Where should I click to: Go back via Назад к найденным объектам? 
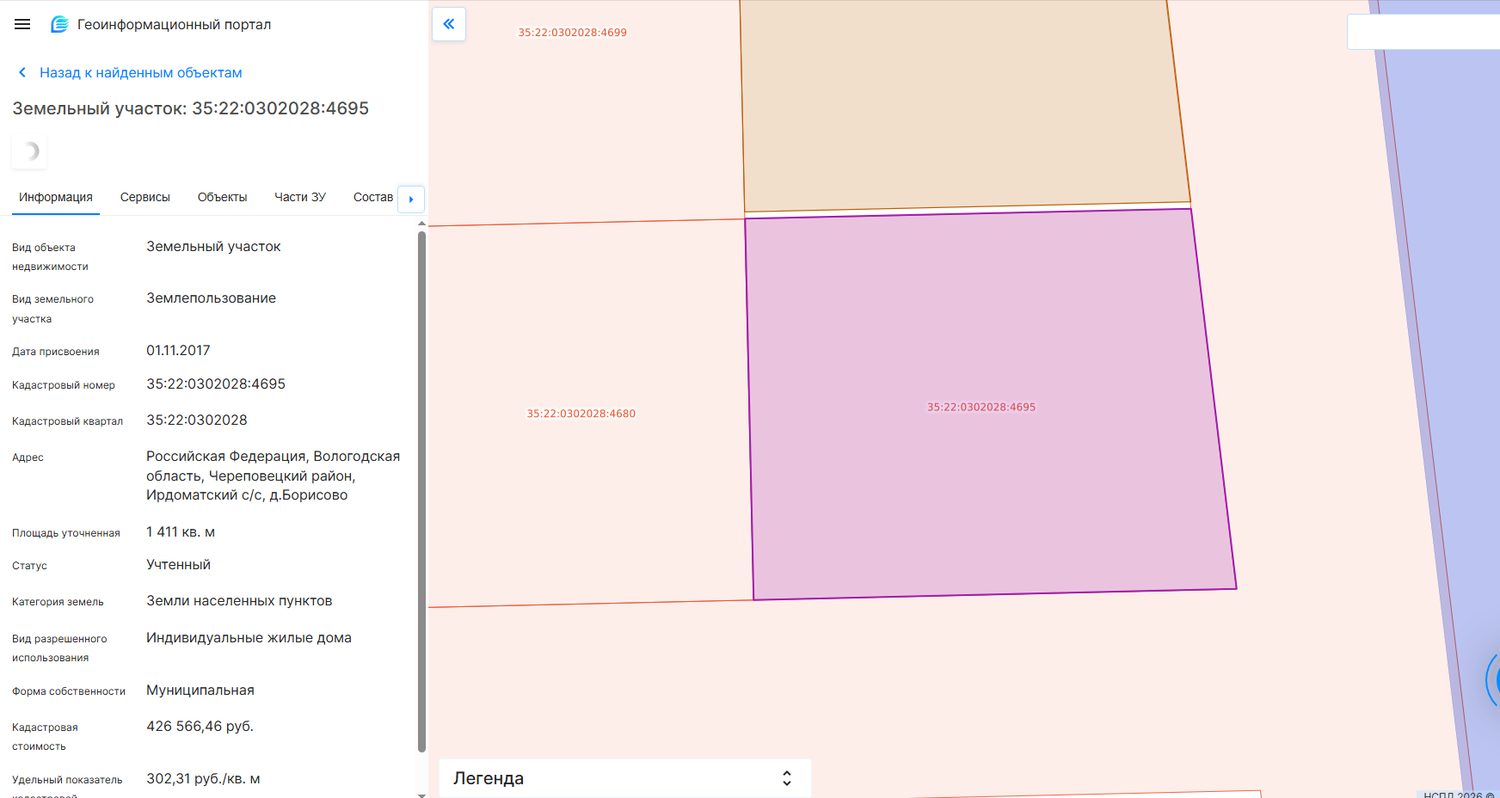(x=141, y=73)
